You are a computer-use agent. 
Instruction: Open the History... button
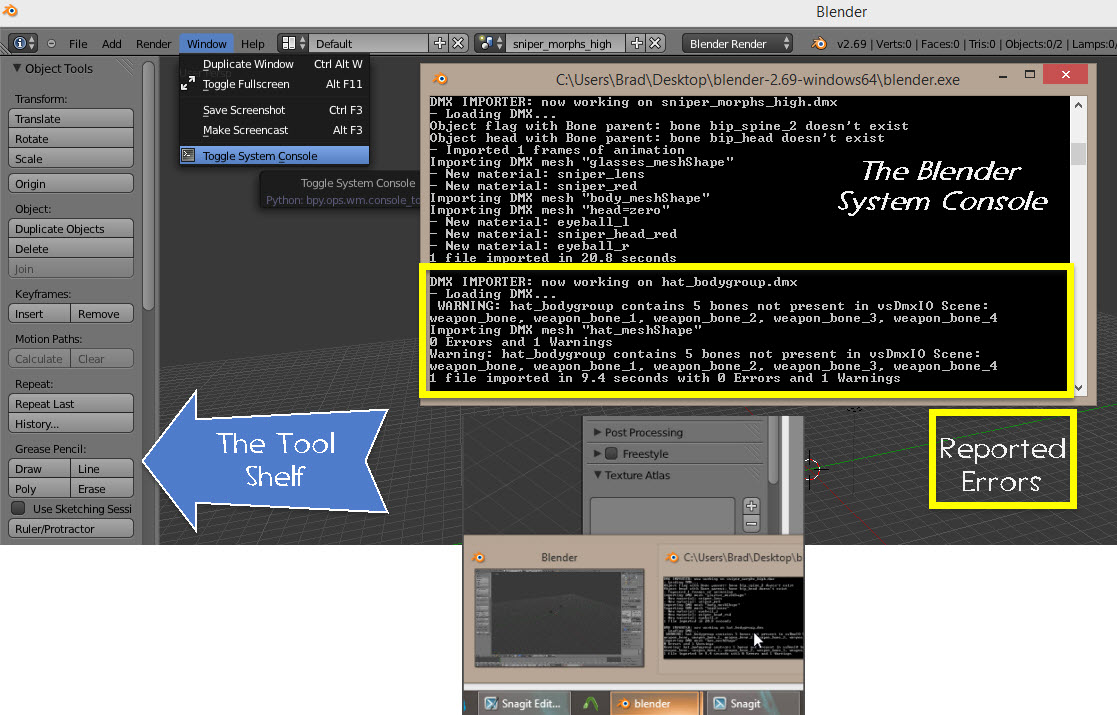[71, 424]
